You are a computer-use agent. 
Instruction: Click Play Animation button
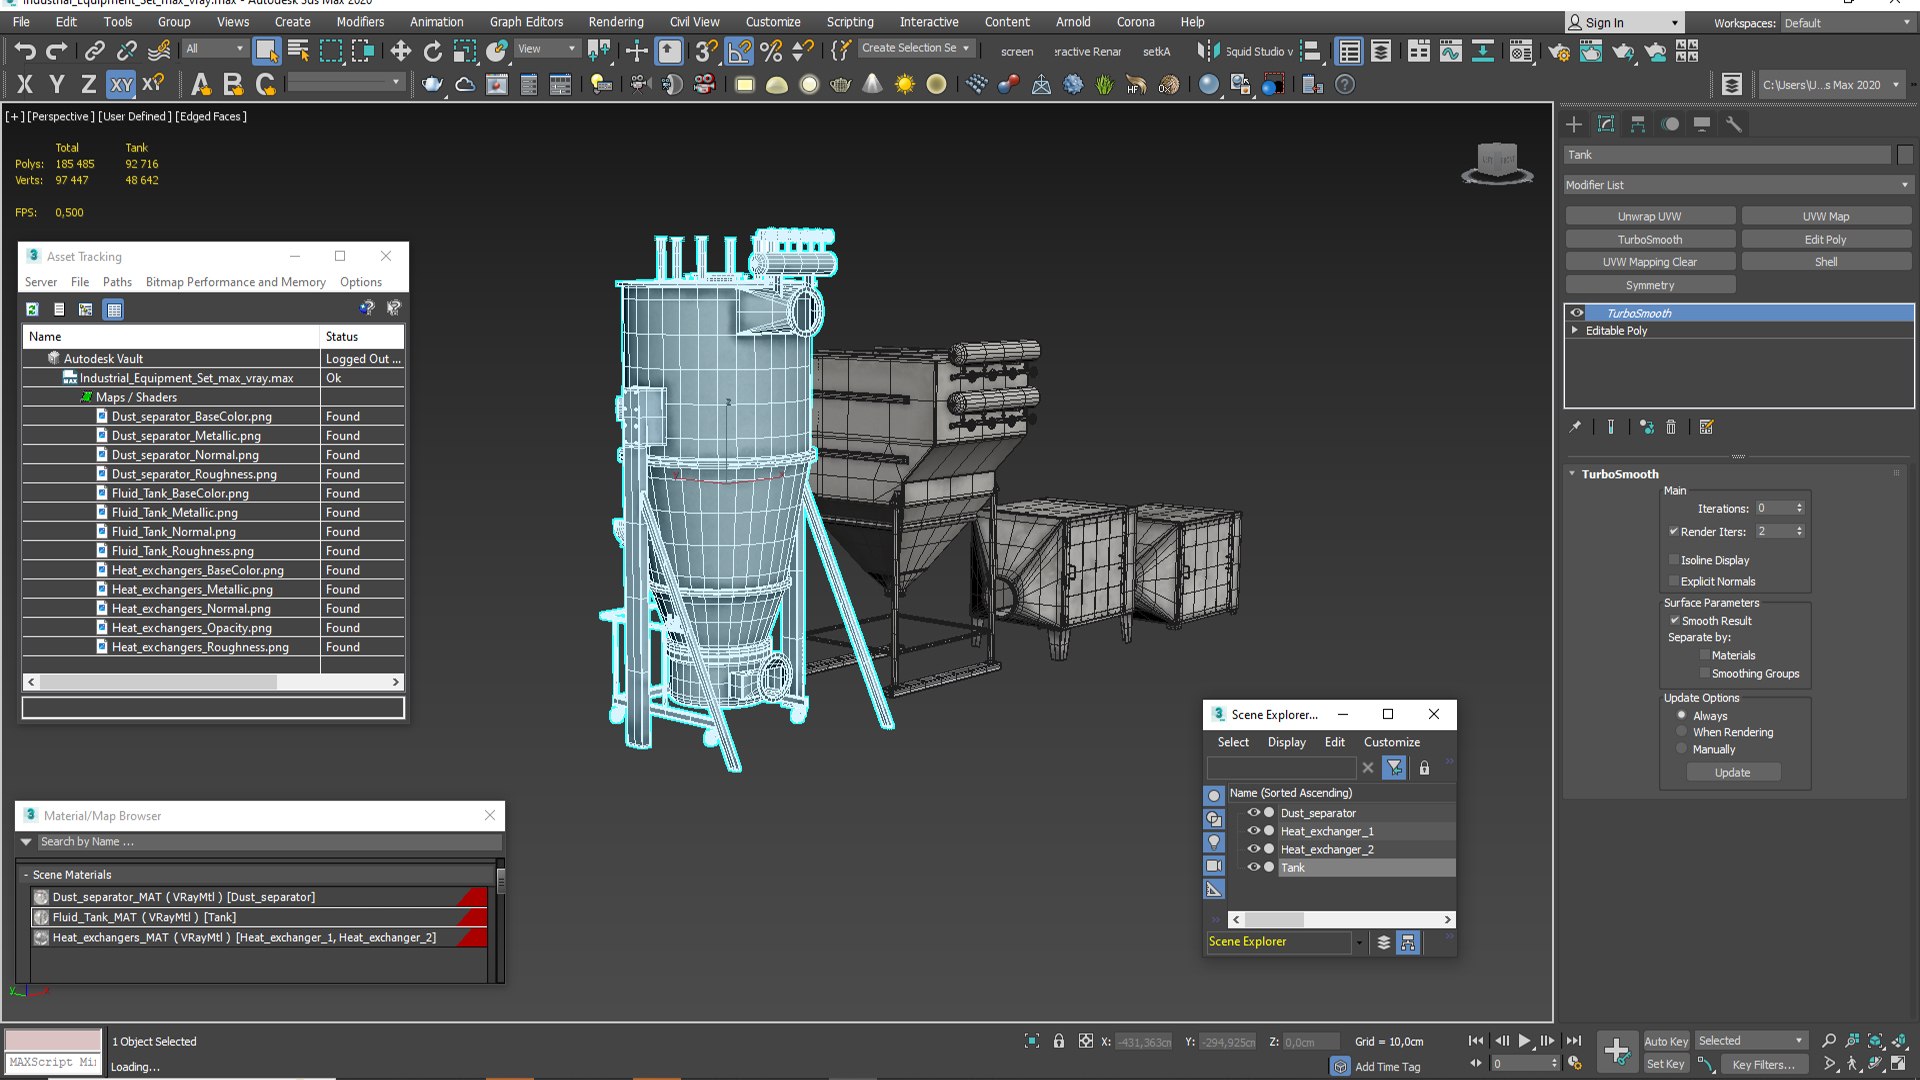point(1524,1041)
